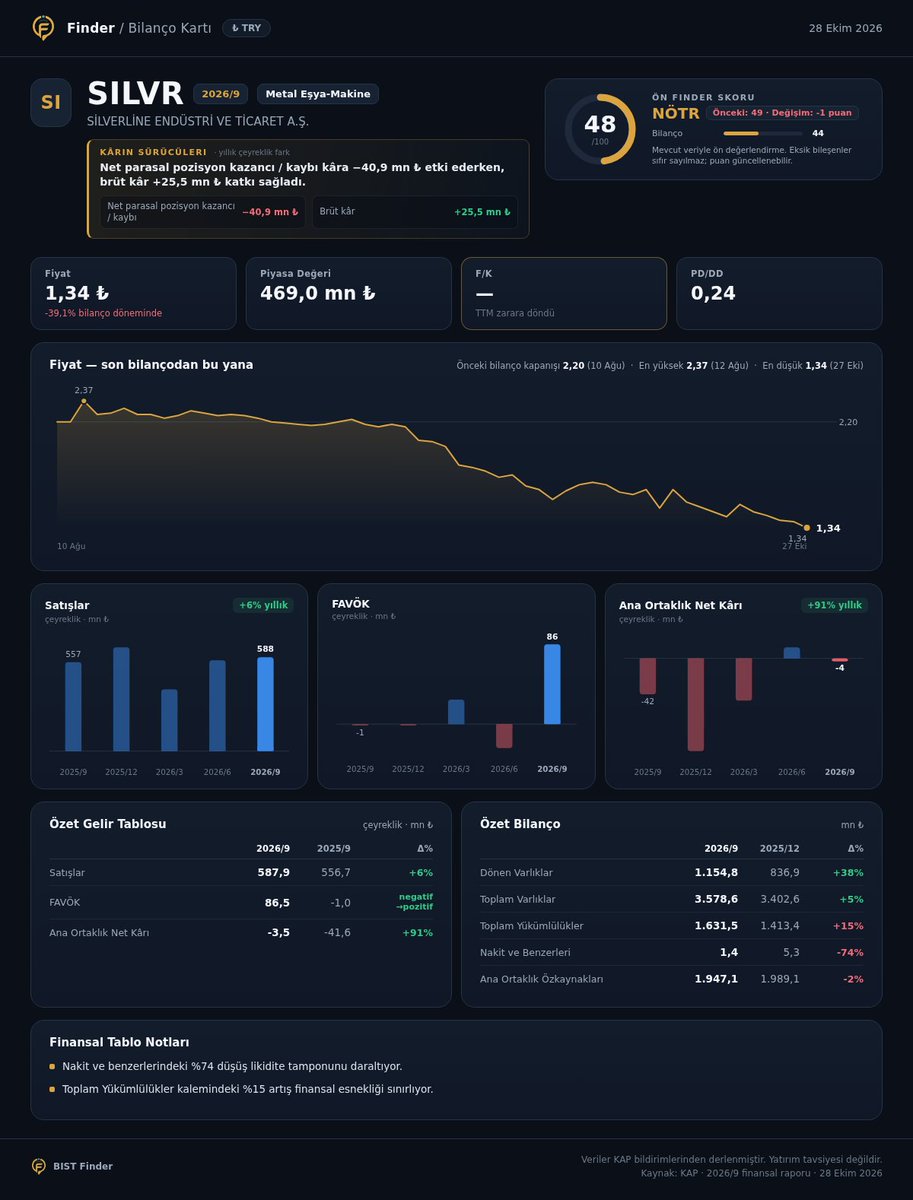Click the 2026/9 period badge
The image size is (913, 1200).
click(221, 94)
